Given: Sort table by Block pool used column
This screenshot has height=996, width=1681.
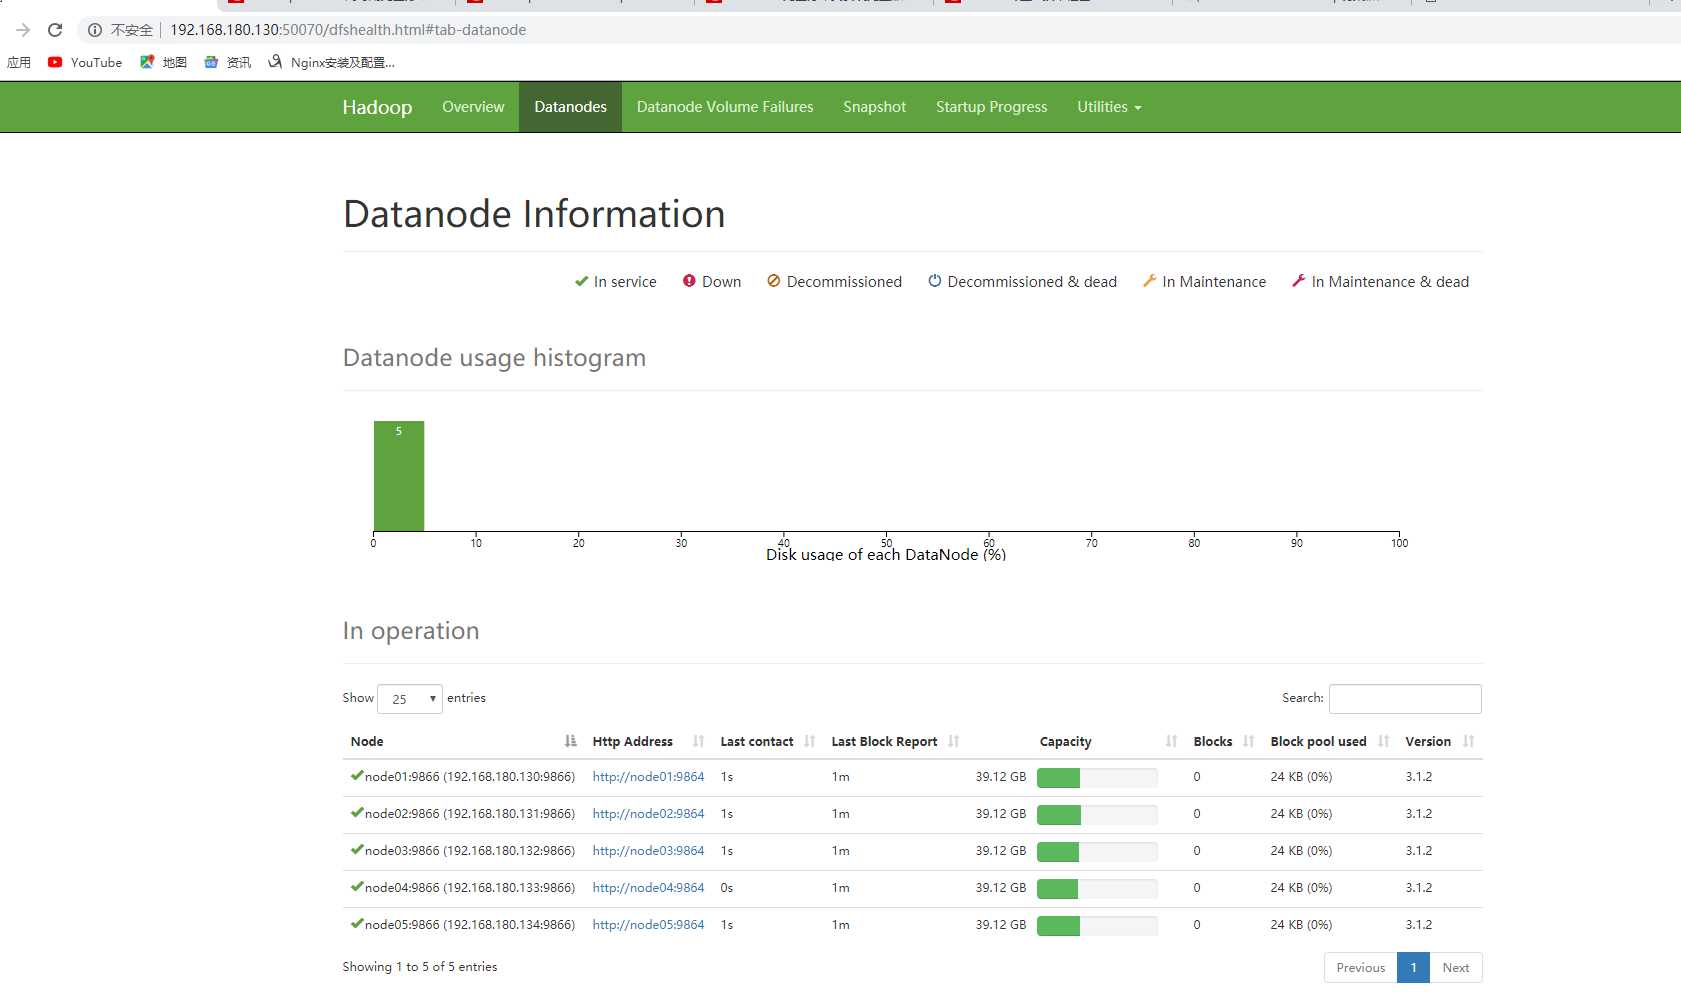Looking at the screenshot, I should pos(1329,741).
